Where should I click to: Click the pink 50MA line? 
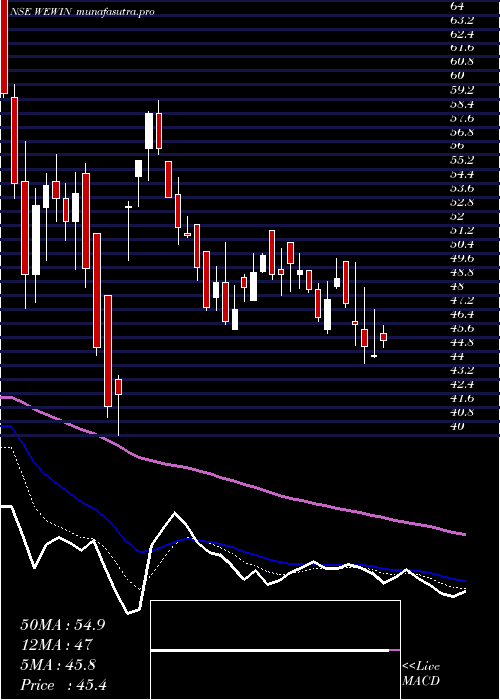coord(232,481)
